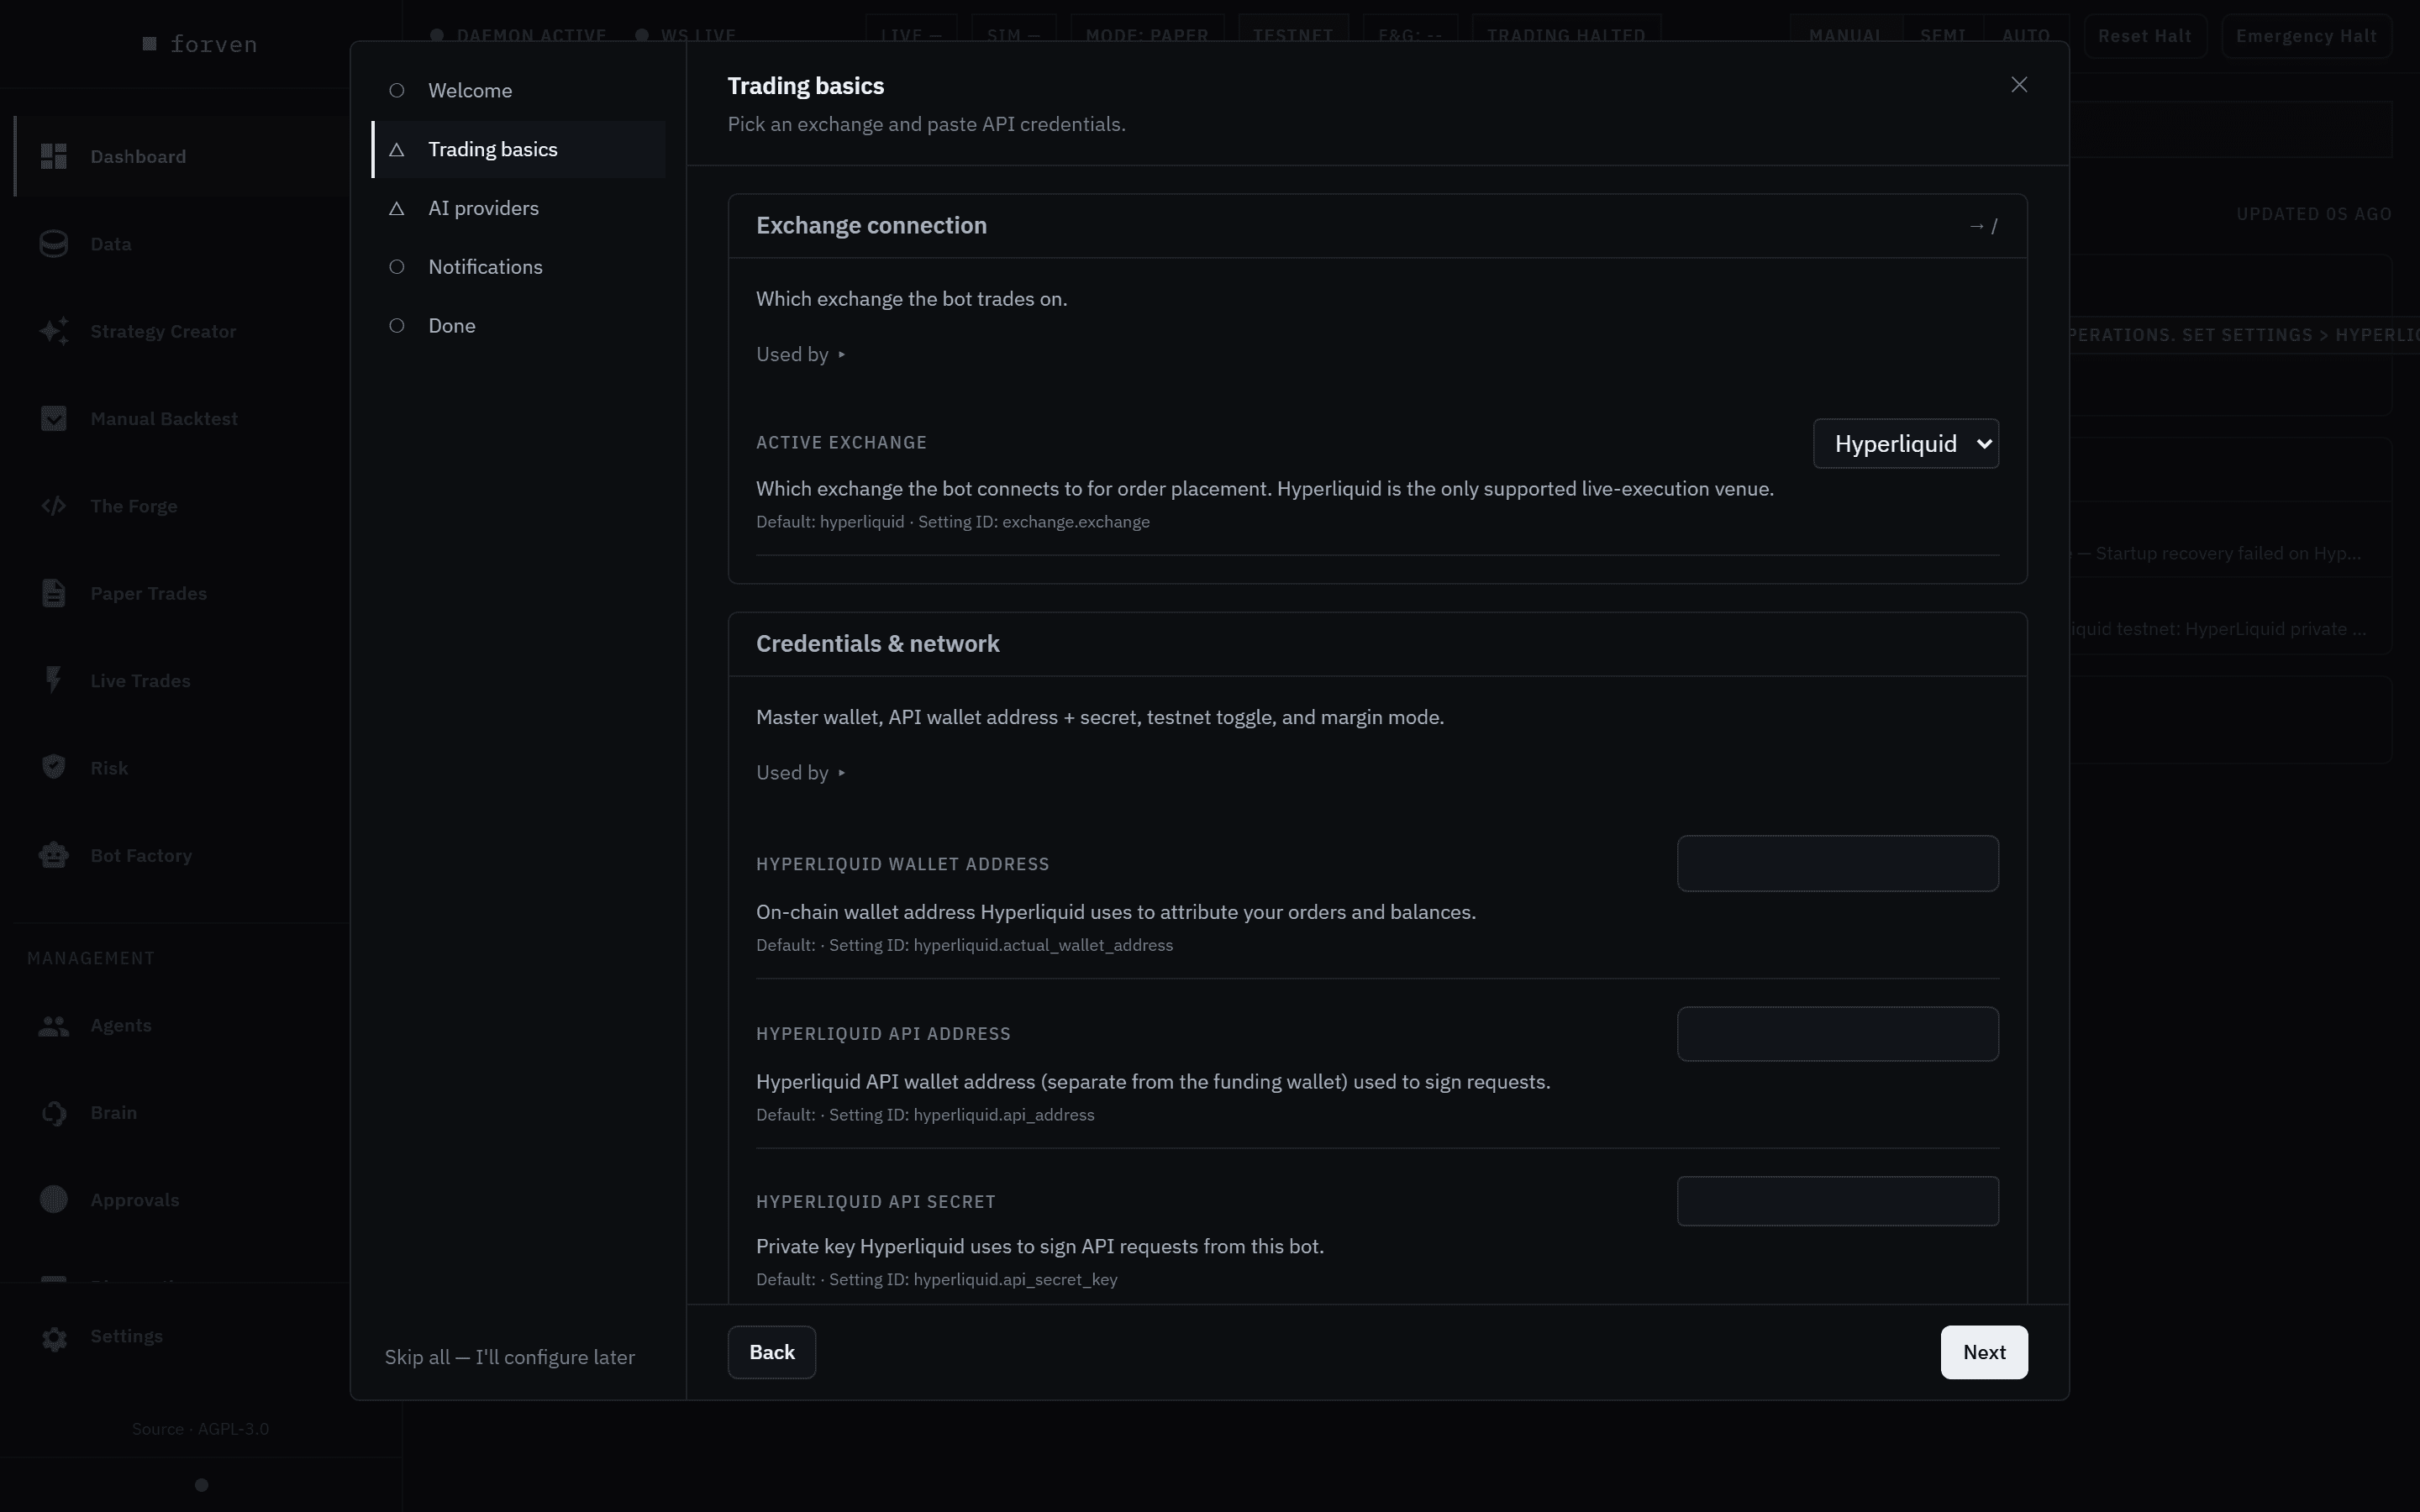Image resolution: width=2420 pixels, height=1512 pixels.
Task: Switch to SEMI trading mode
Action: coord(1942,36)
